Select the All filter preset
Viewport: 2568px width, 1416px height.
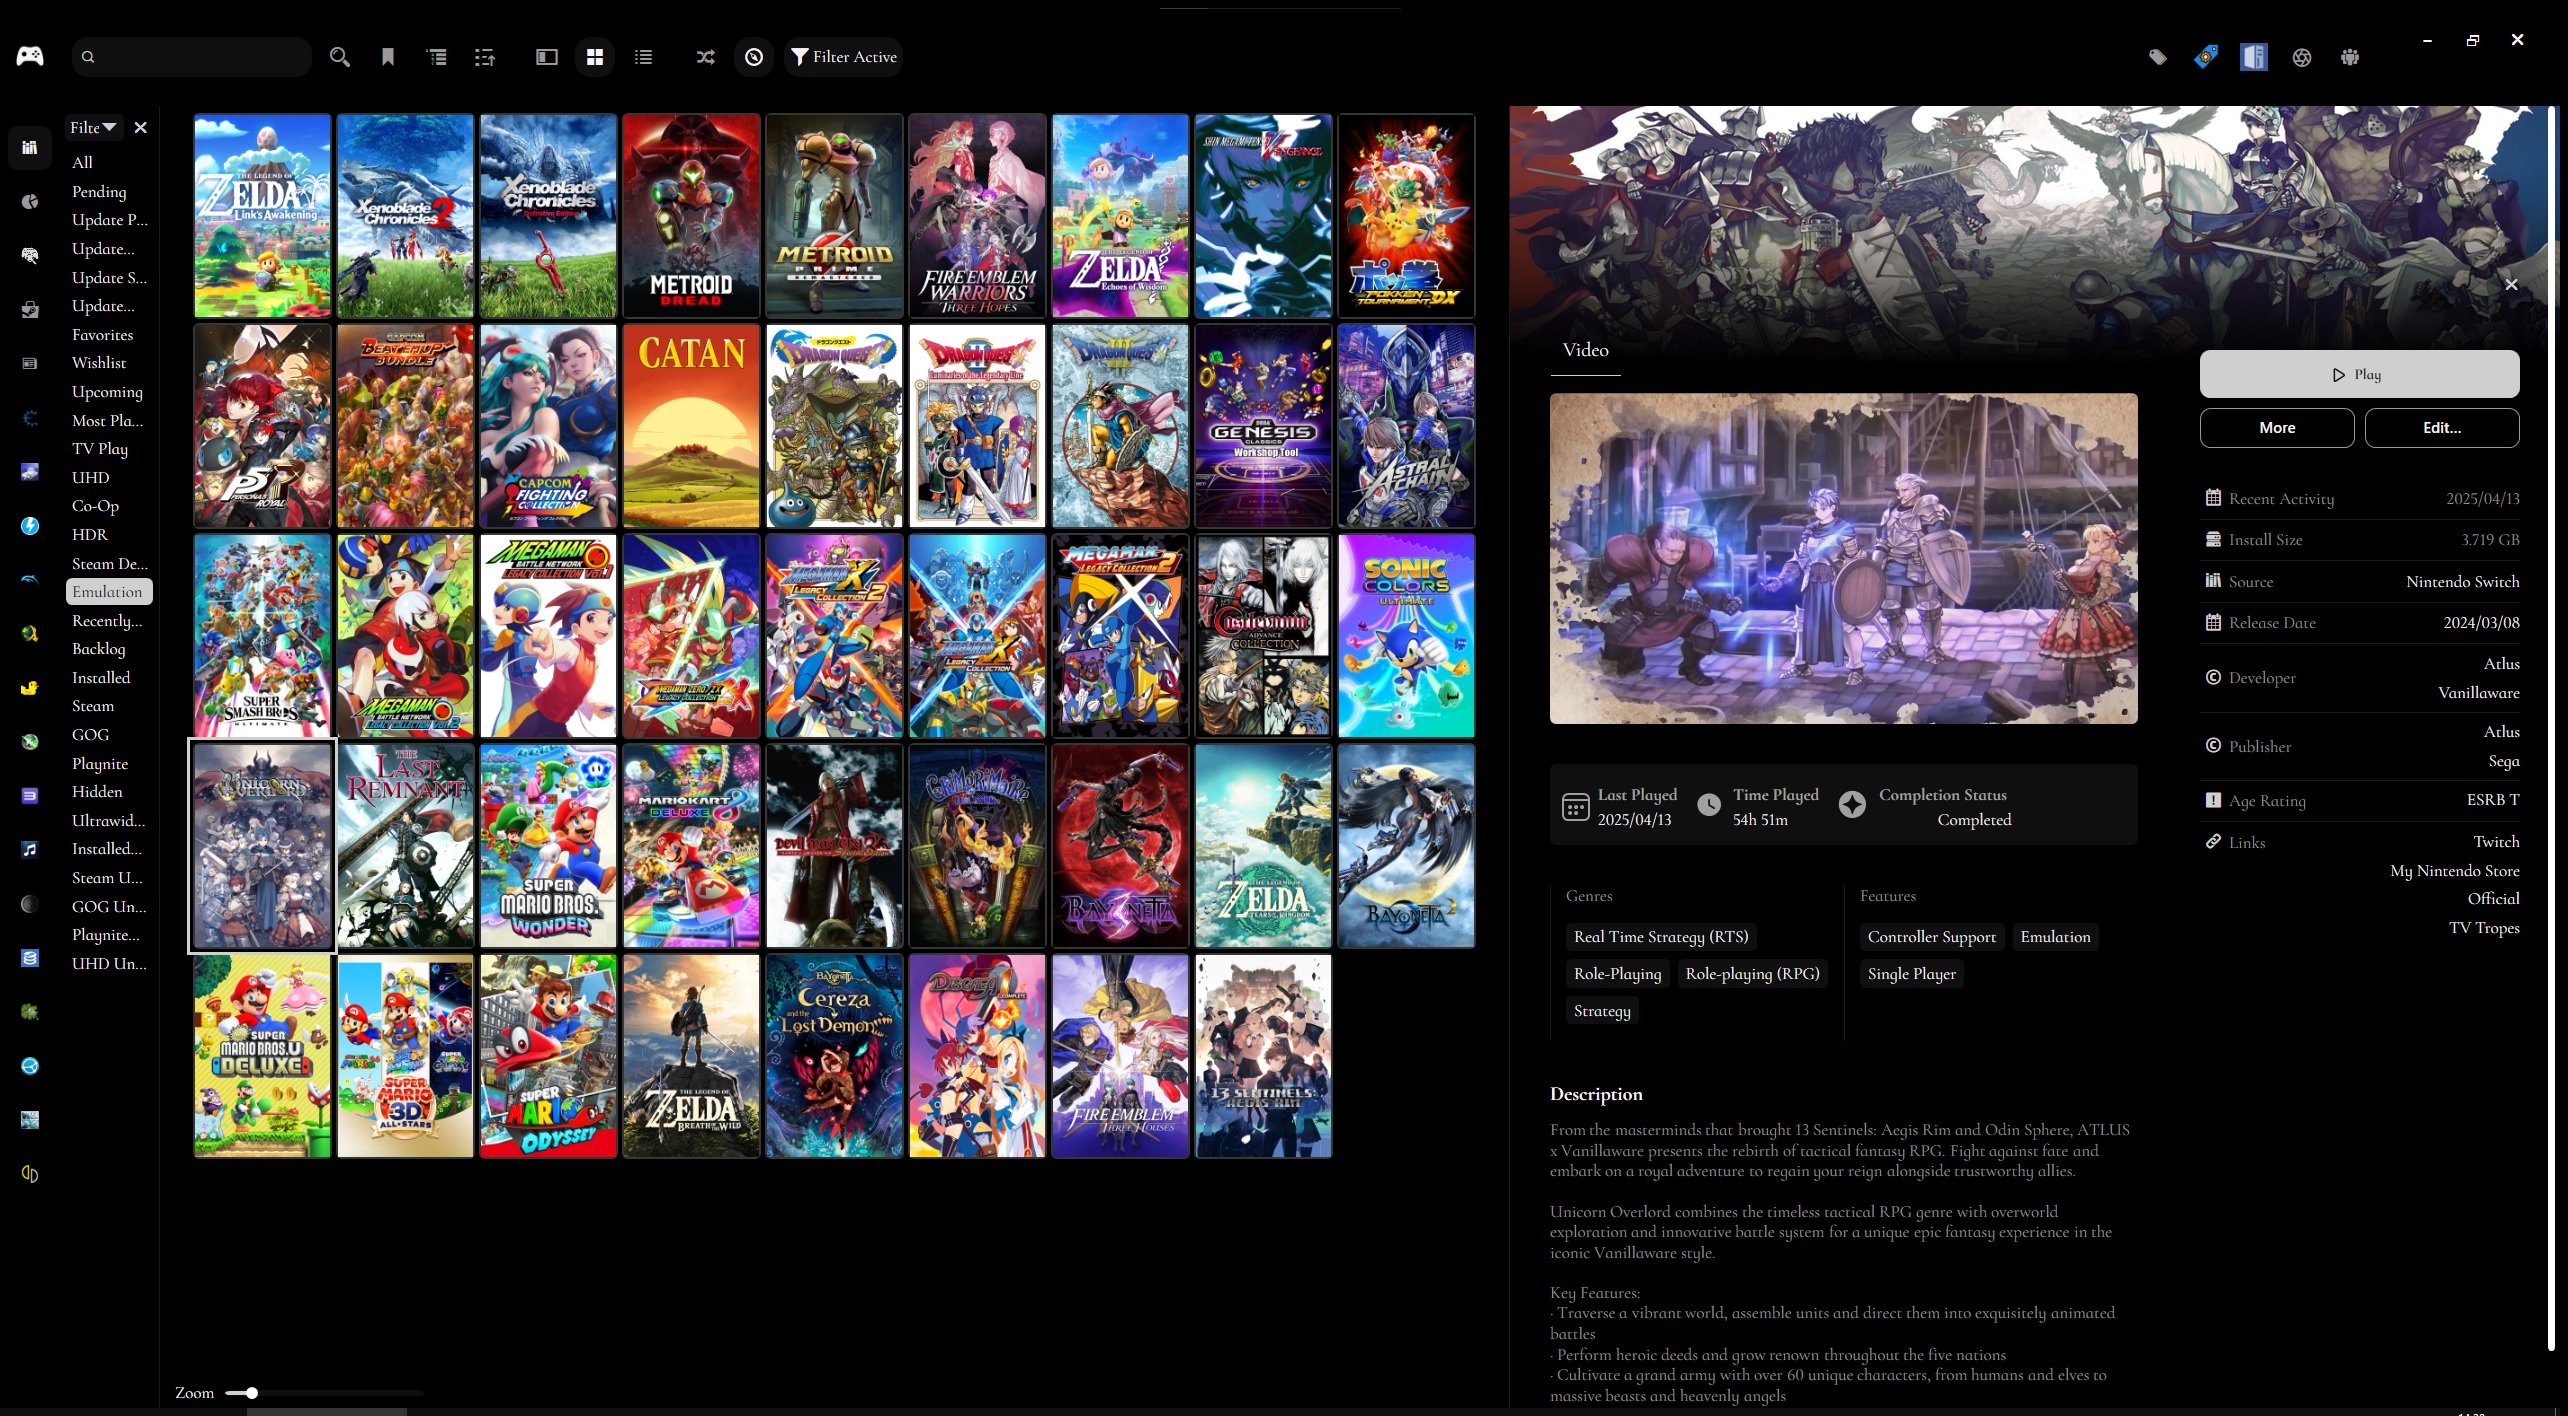pyautogui.click(x=82, y=162)
